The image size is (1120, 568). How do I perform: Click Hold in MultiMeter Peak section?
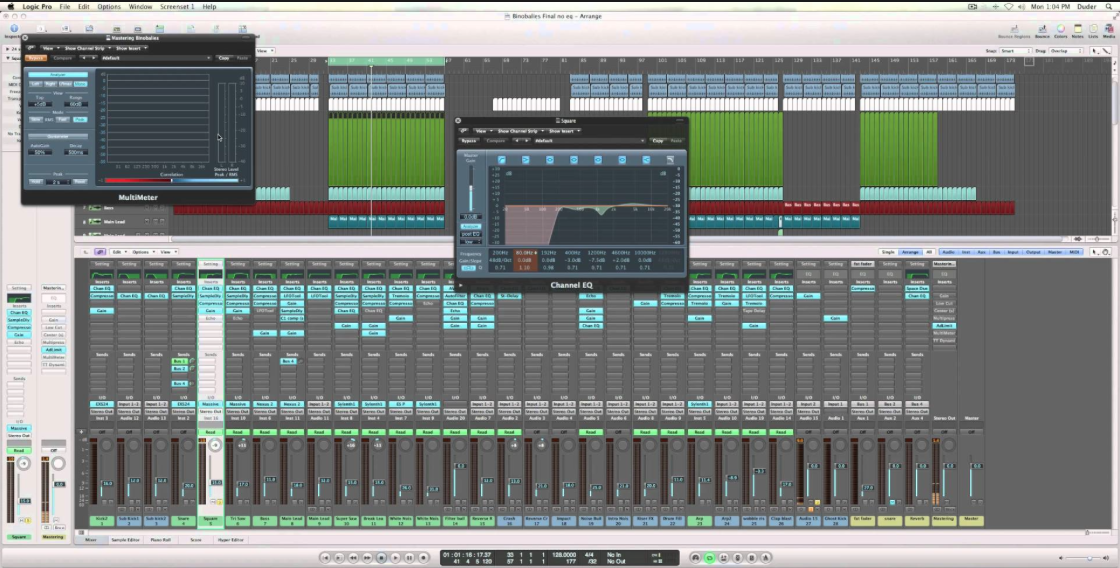tap(35, 181)
